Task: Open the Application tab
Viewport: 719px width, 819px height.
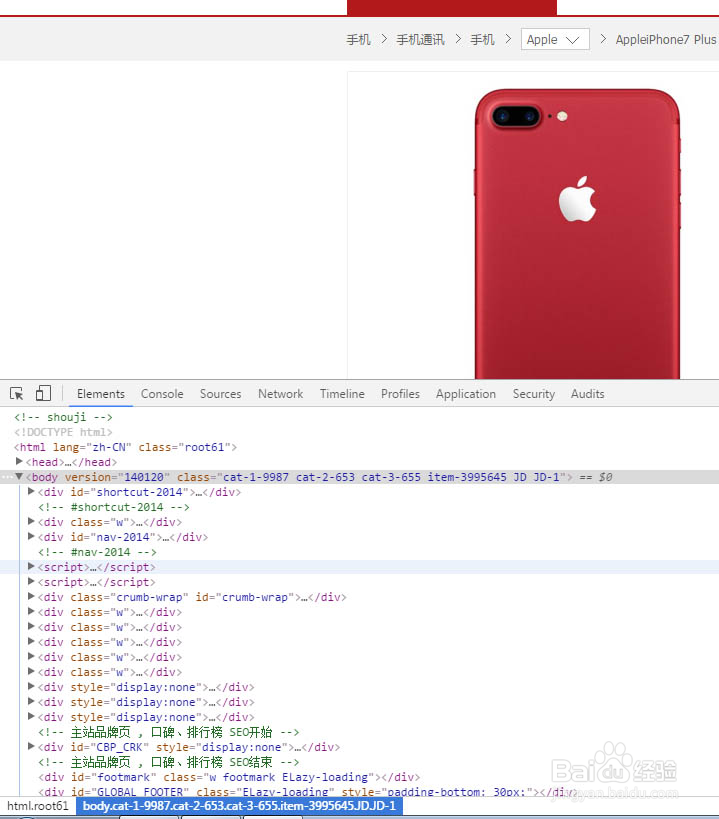Action: (x=466, y=394)
